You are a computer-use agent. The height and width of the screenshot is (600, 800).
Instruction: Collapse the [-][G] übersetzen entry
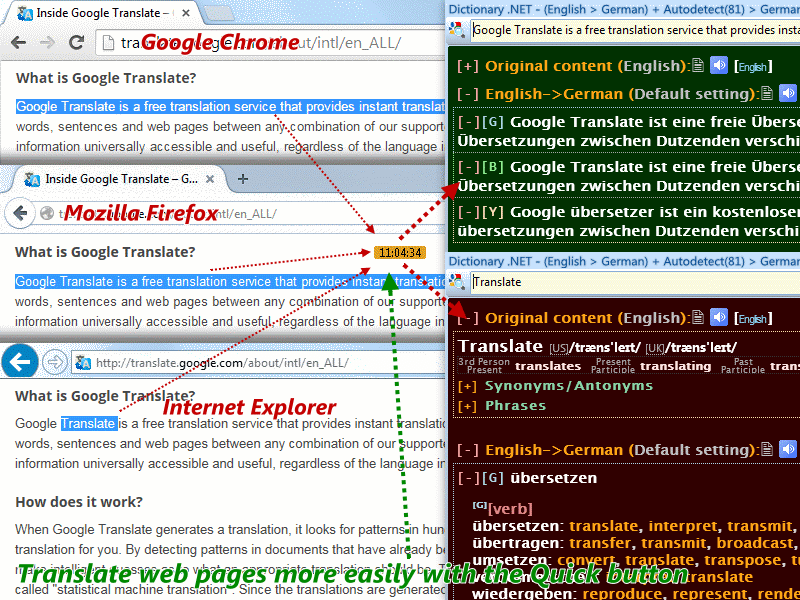coord(468,479)
